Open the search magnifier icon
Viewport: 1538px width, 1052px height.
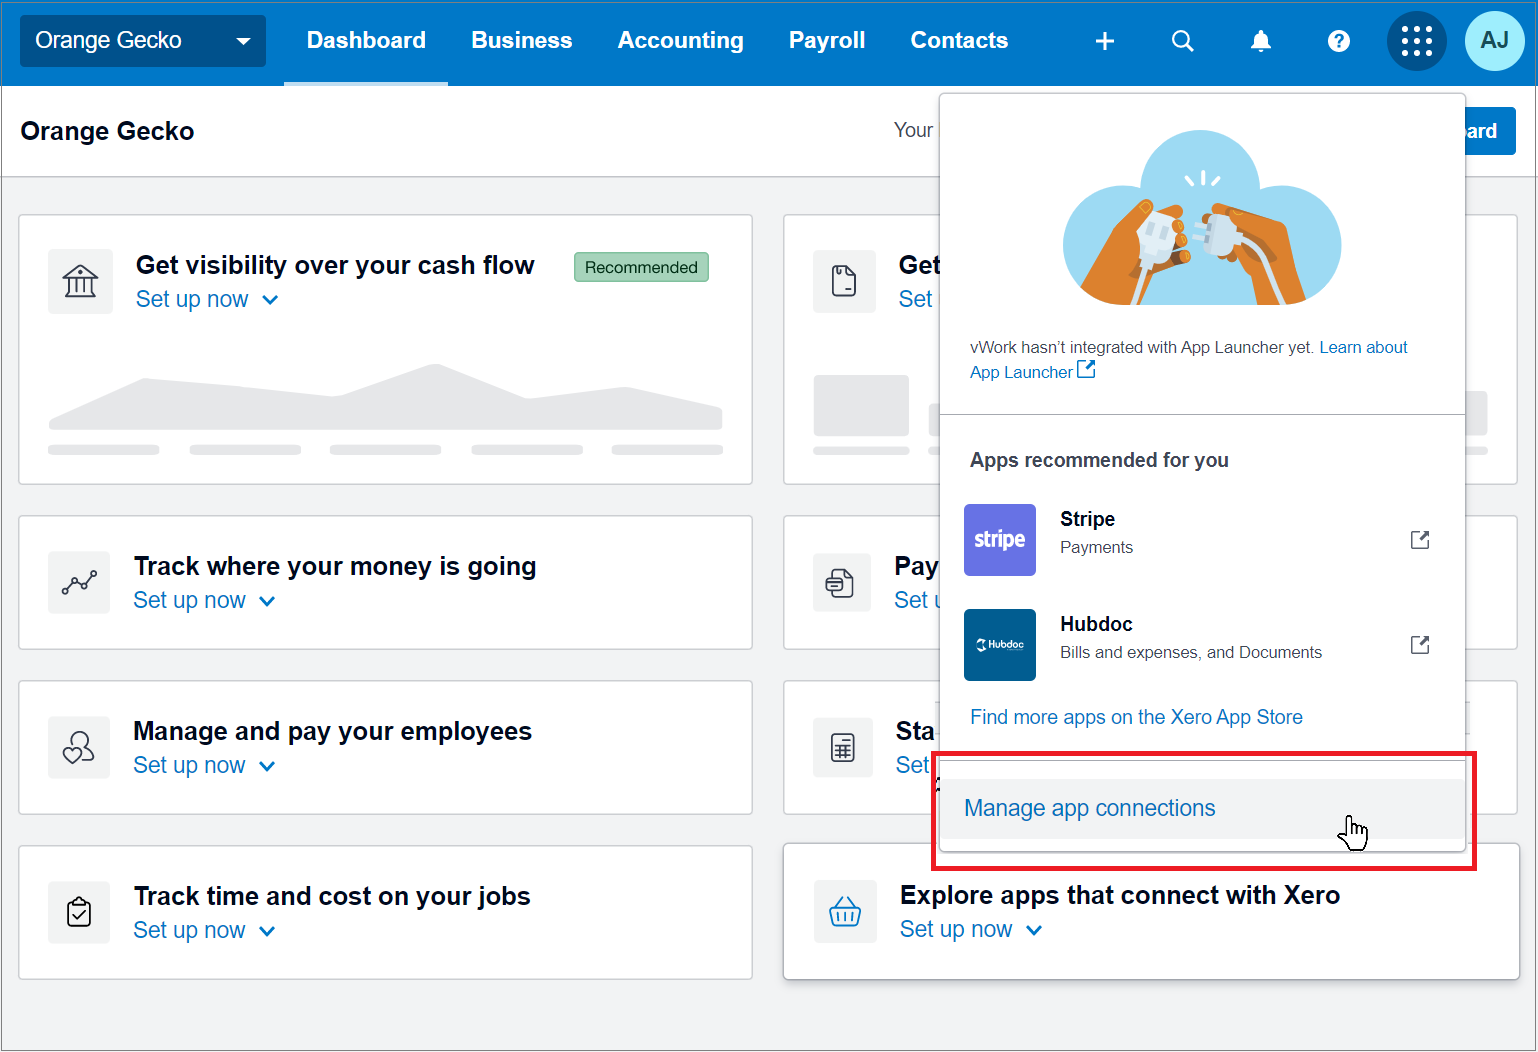tap(1183, 41)
